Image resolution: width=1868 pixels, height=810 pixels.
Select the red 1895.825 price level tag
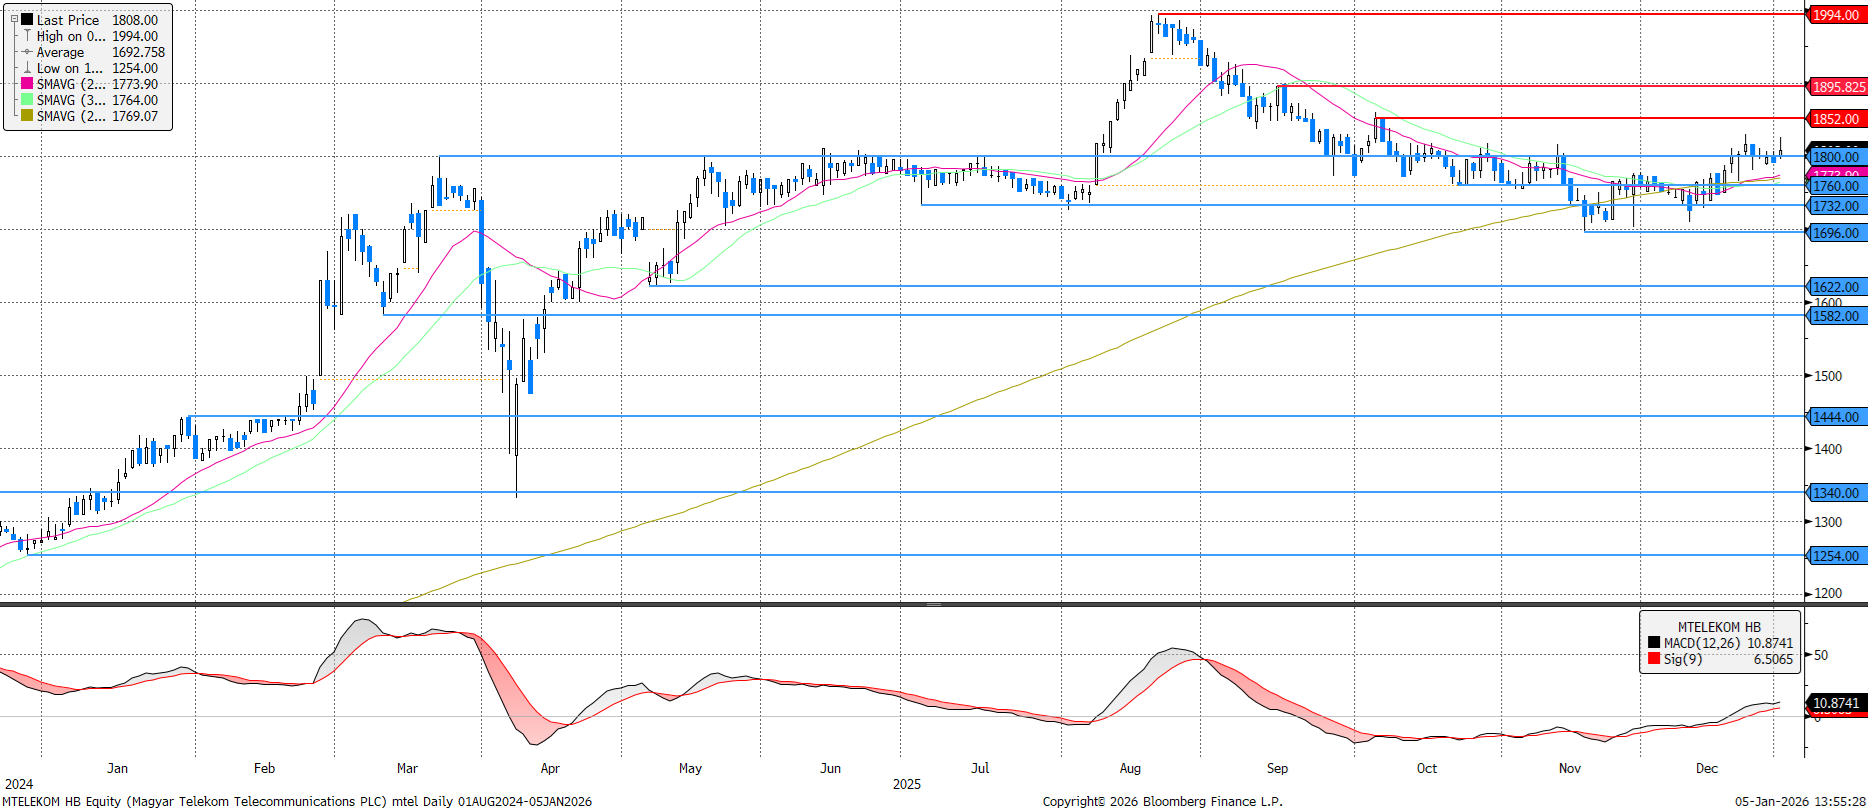(x=1838, y=87)
